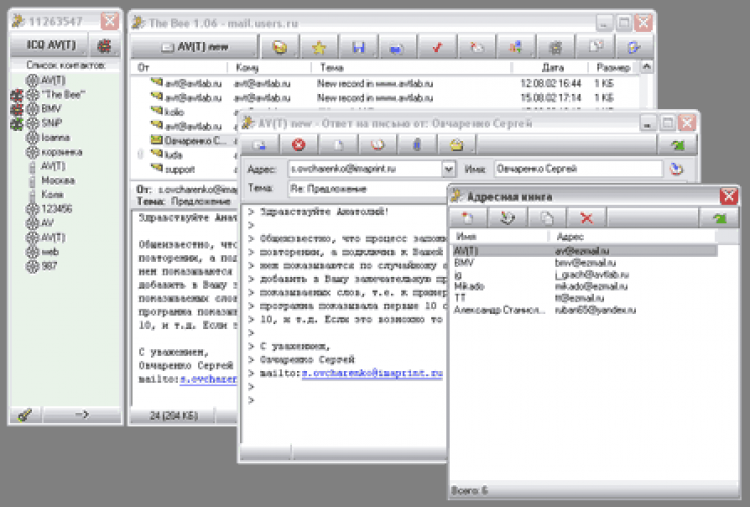The image size is (750, 507).
Task: Click the green arrow icon in address book toolbar
Action: [x=719, y=218]
